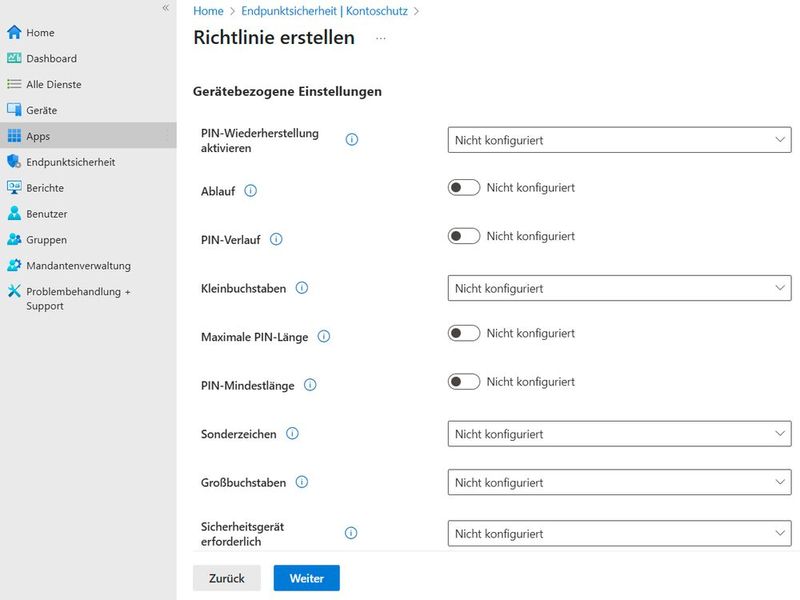
Task: Open the Großbuchstaben dropdown
Action: click(619, 482)
